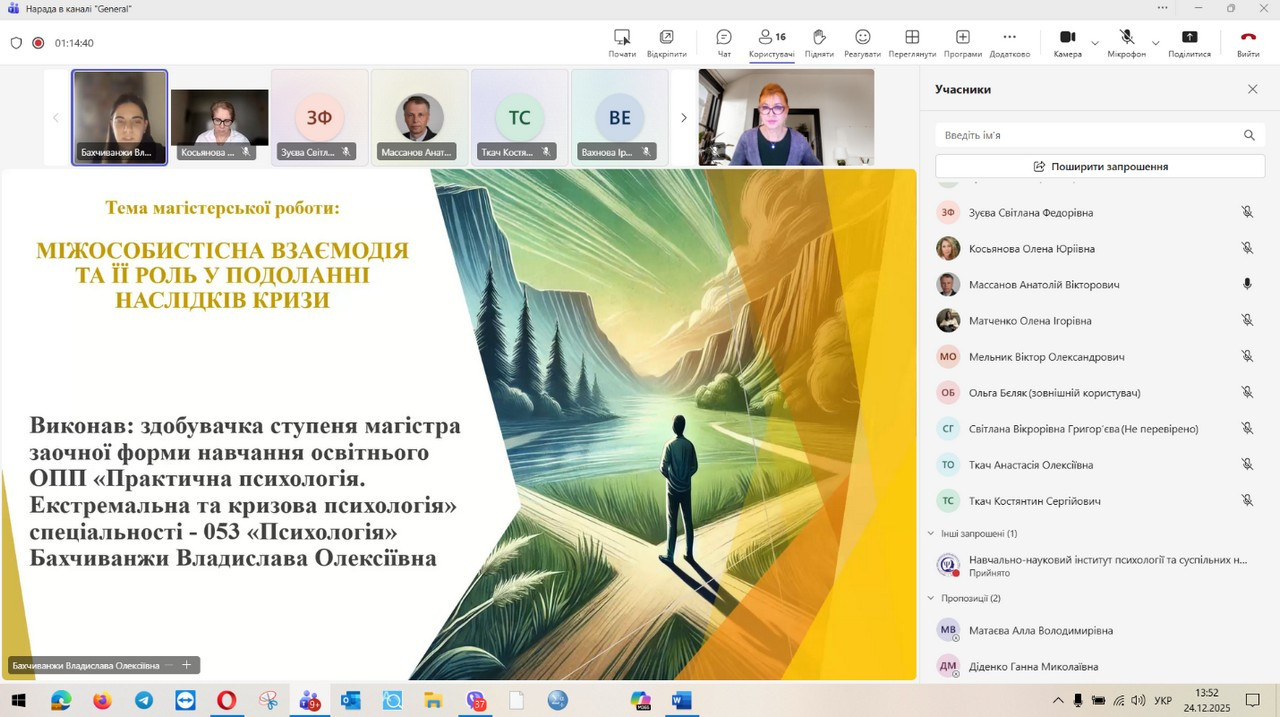
Task: Click the Введіть ім'я search field
Action: click(1099, 135)
